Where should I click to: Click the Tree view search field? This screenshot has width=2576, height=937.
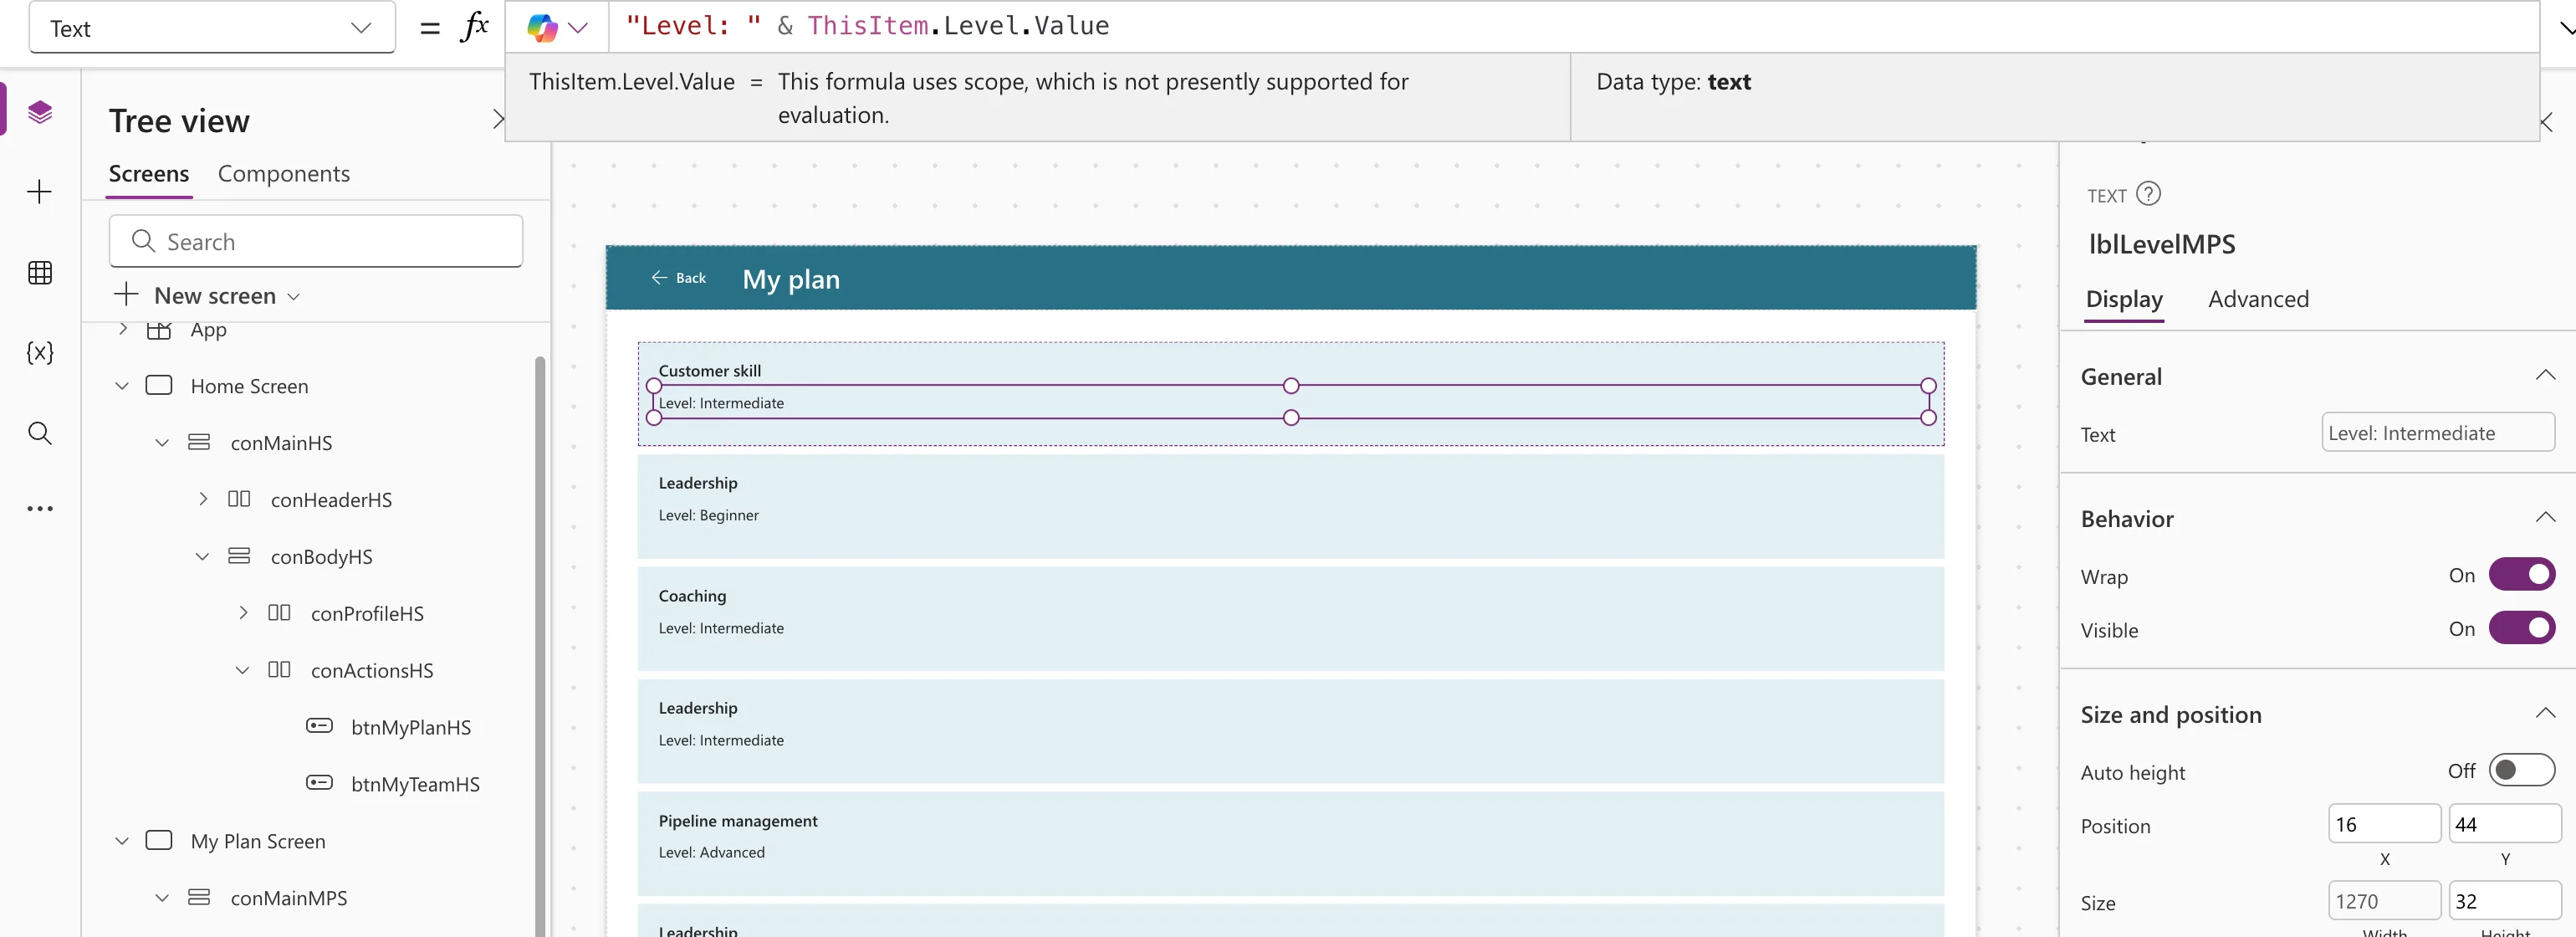(x=316, y=241)
